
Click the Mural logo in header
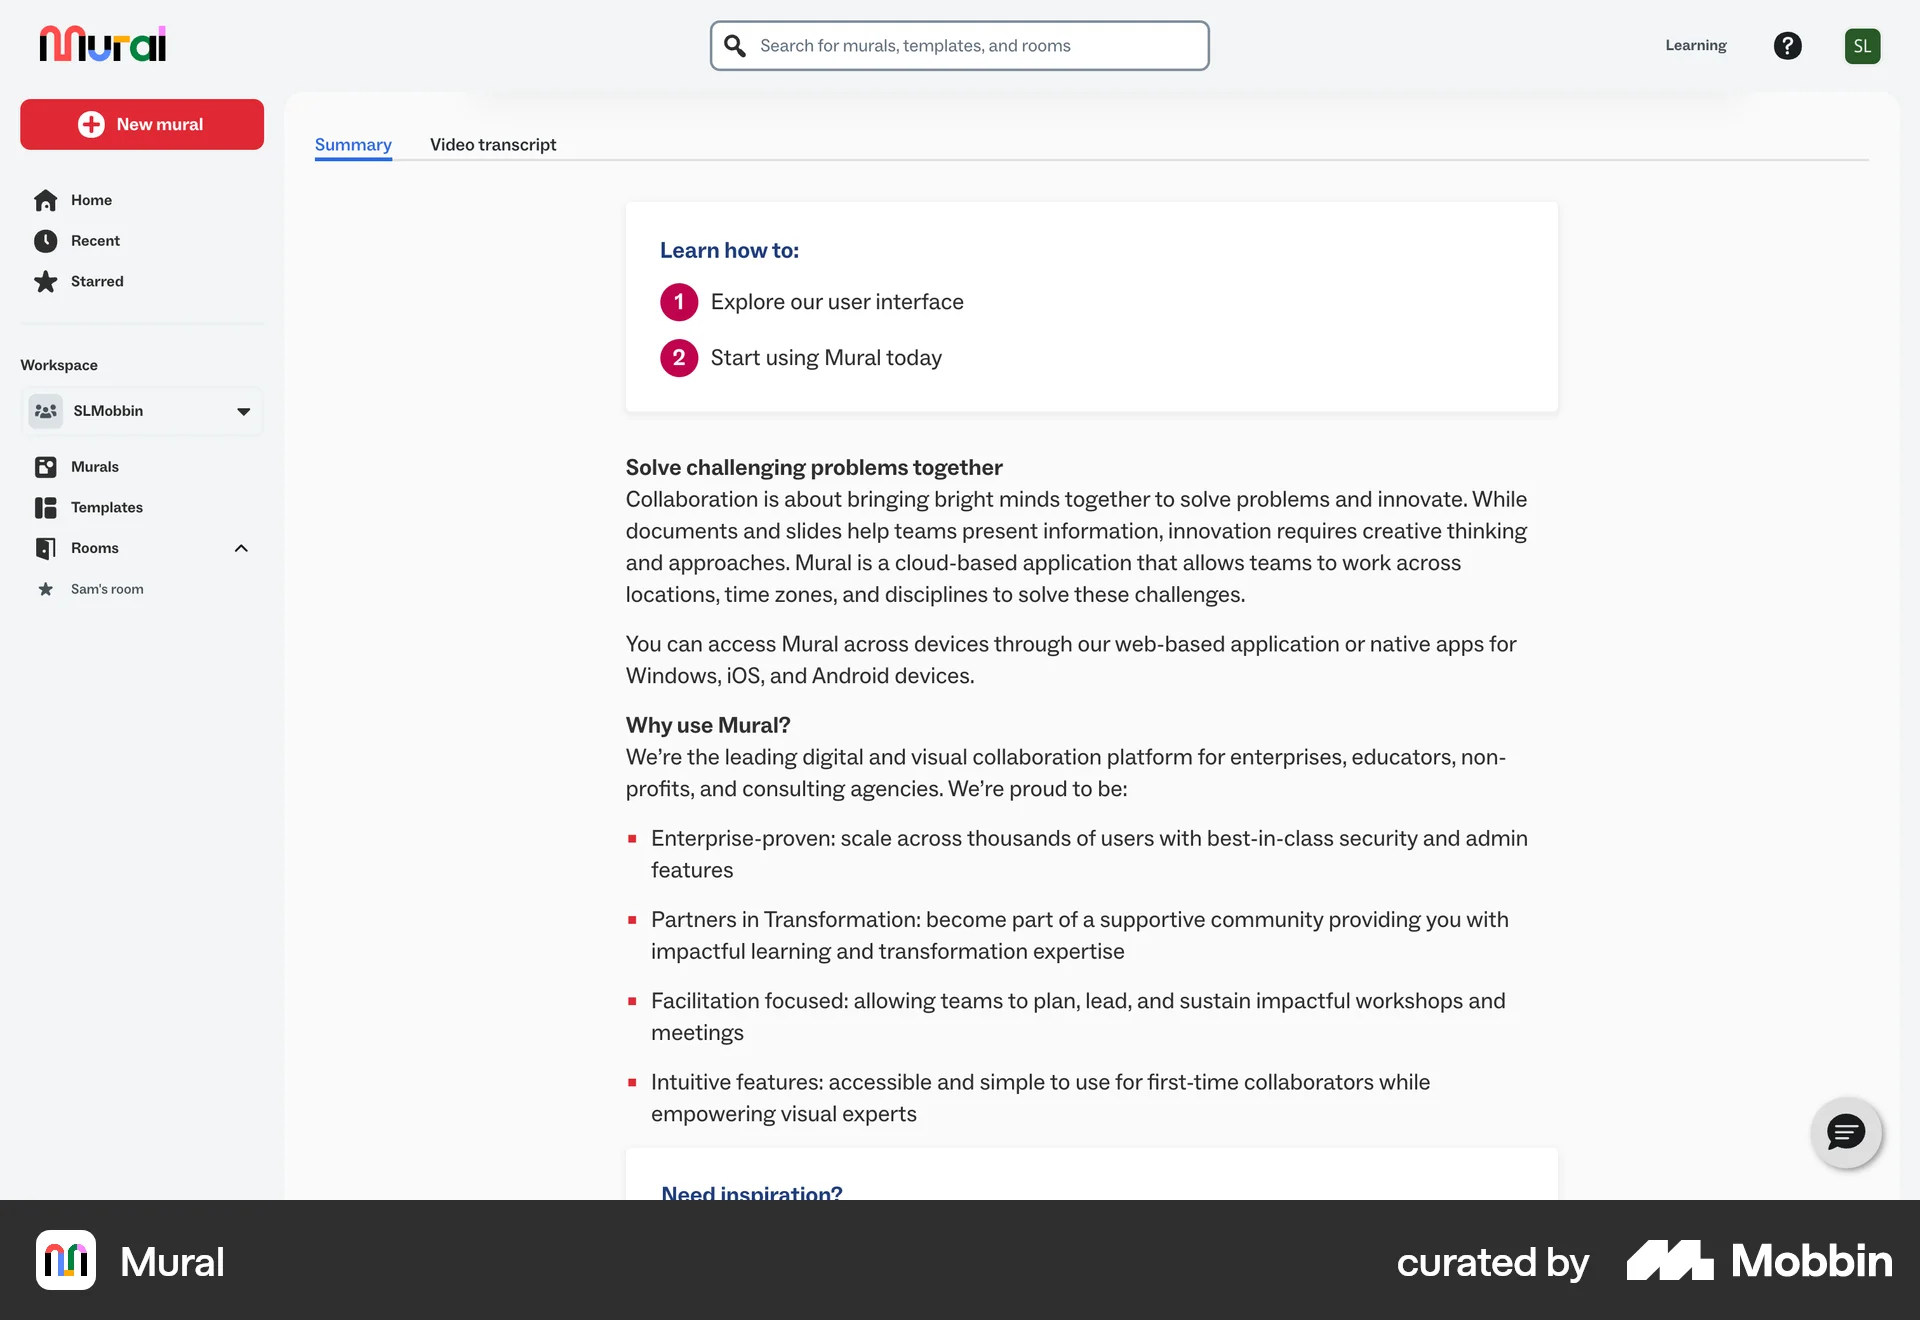[103, 45]
